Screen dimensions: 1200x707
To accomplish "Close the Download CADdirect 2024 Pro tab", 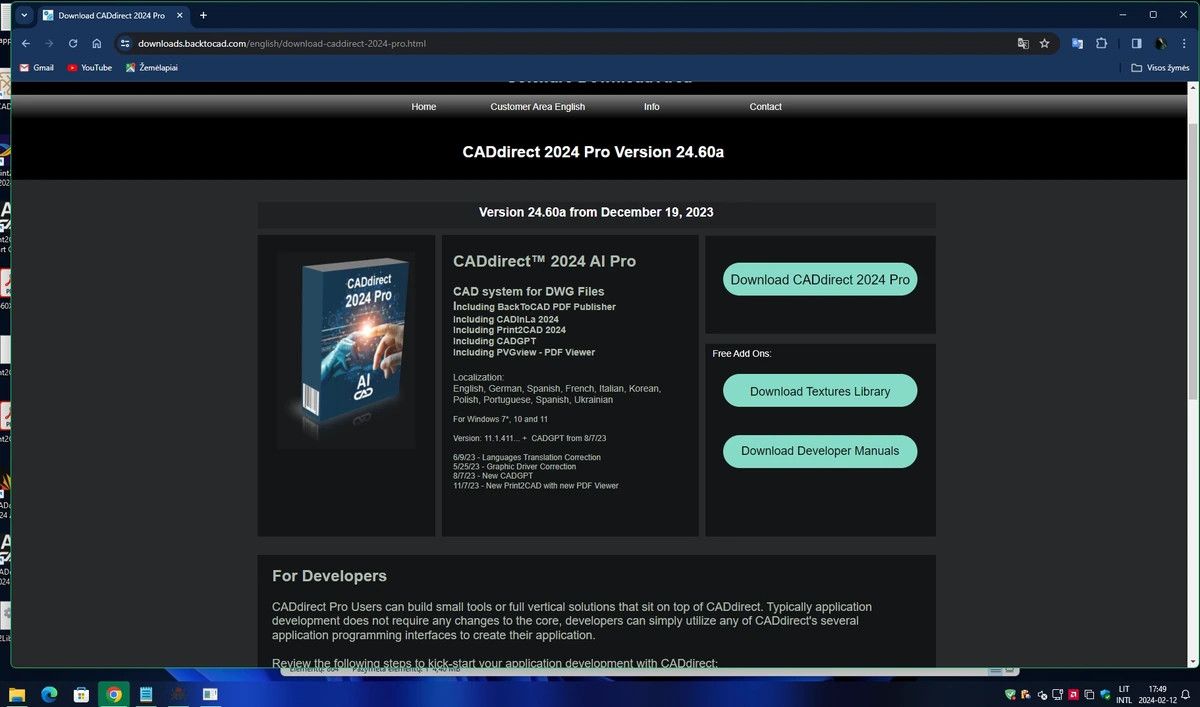I will click(x=181, y=15).
